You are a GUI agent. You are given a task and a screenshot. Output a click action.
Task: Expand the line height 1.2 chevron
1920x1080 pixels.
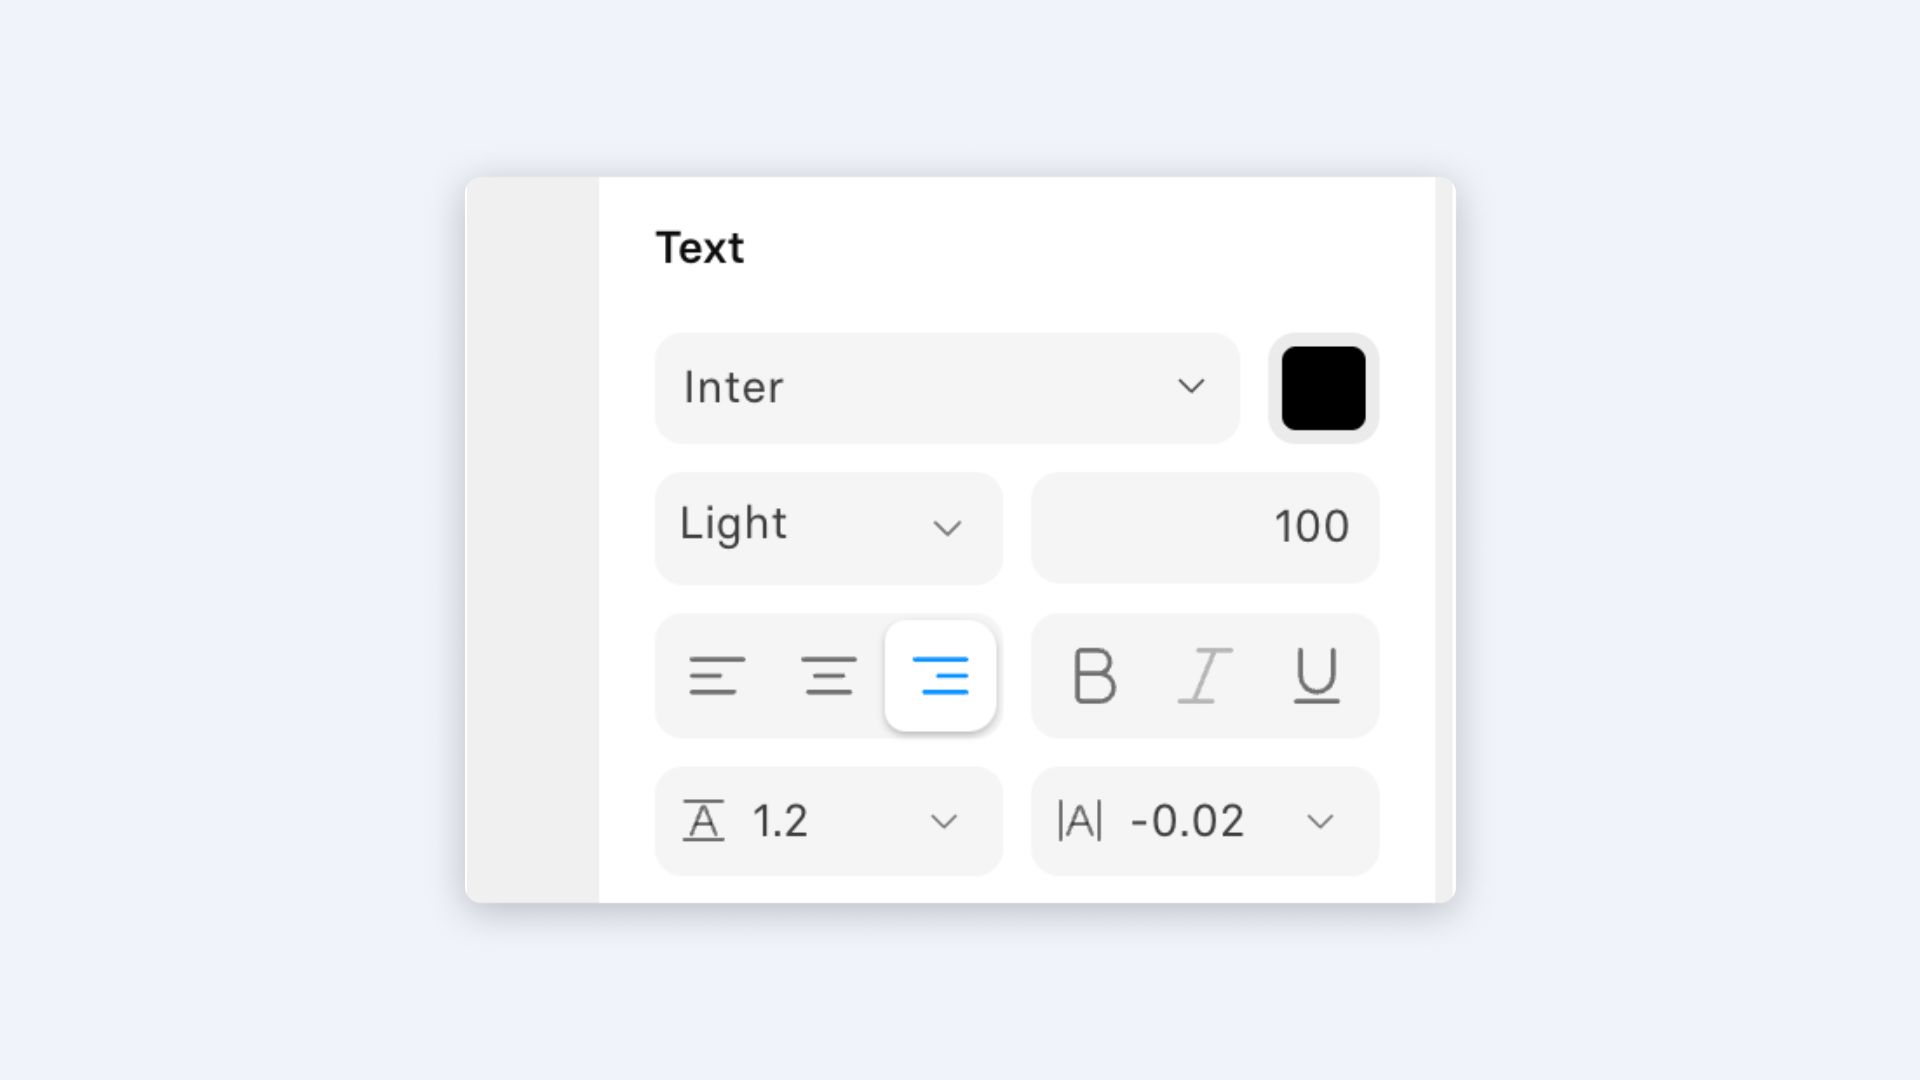944,822
